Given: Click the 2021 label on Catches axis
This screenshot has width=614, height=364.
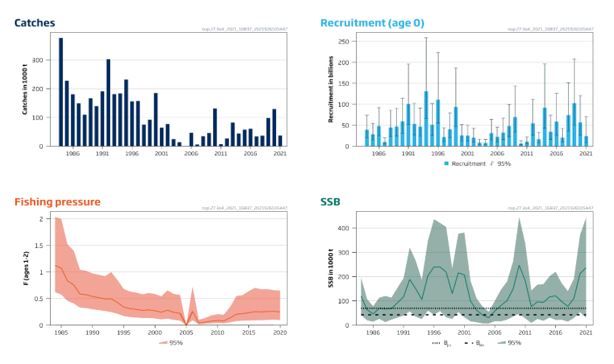Looking at the screenshot, I should coord(280,153).
